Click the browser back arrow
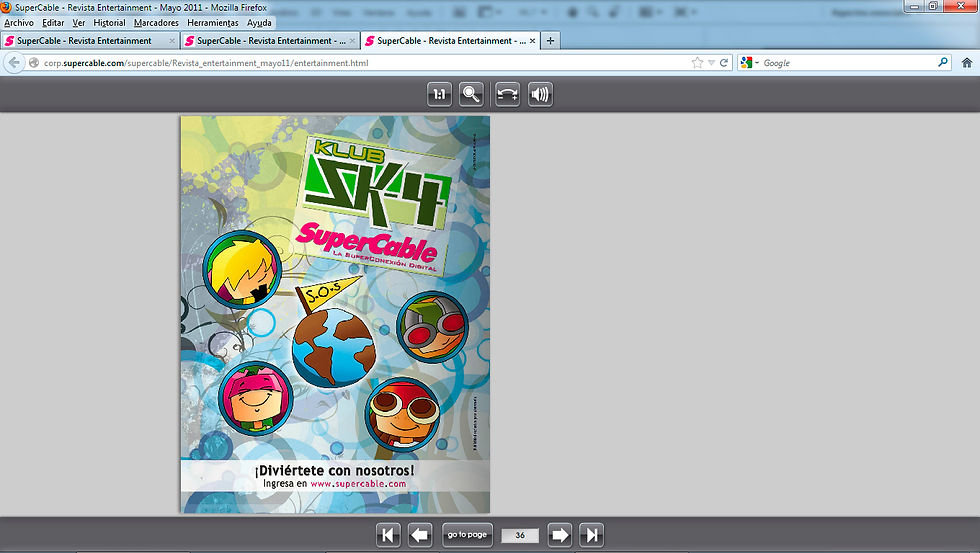Image resolution: width=980 pixels, height=553 pixels. click(14, 62)
